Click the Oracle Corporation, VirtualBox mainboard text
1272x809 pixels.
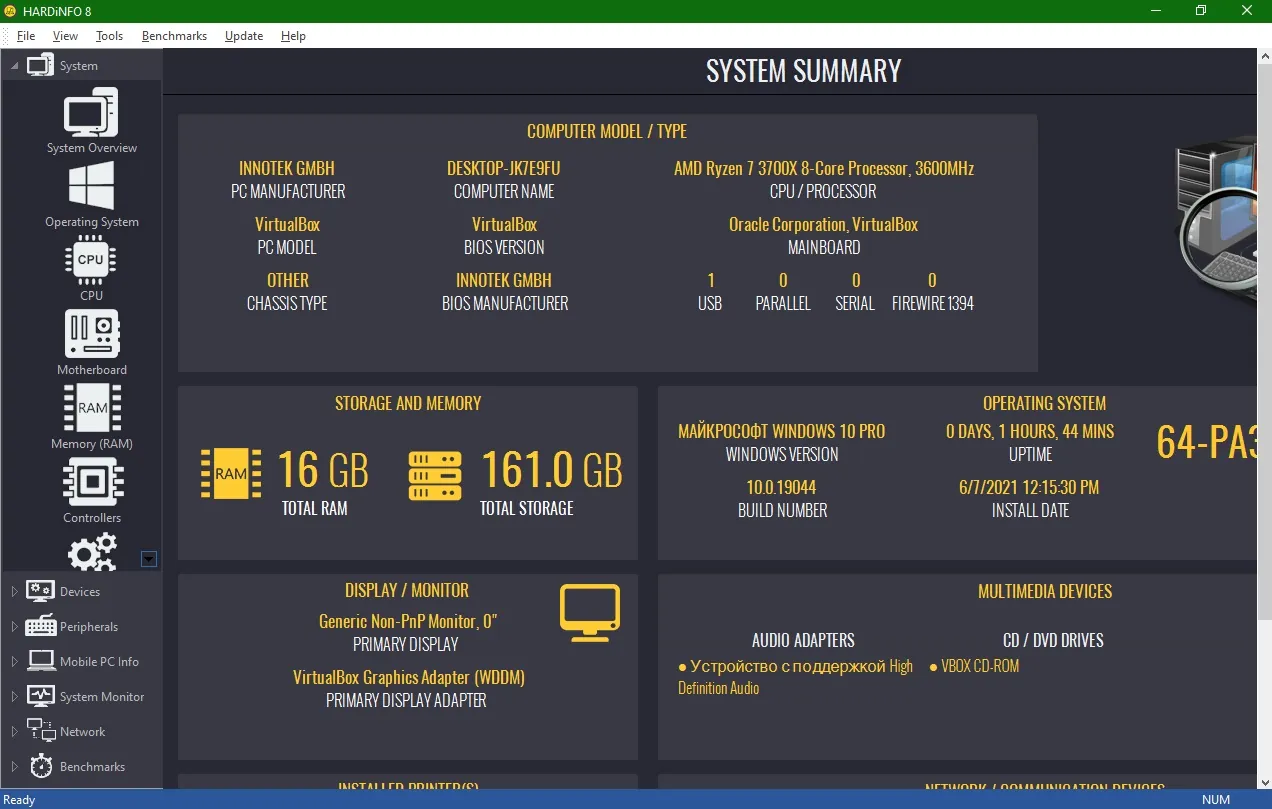(824, 225)
